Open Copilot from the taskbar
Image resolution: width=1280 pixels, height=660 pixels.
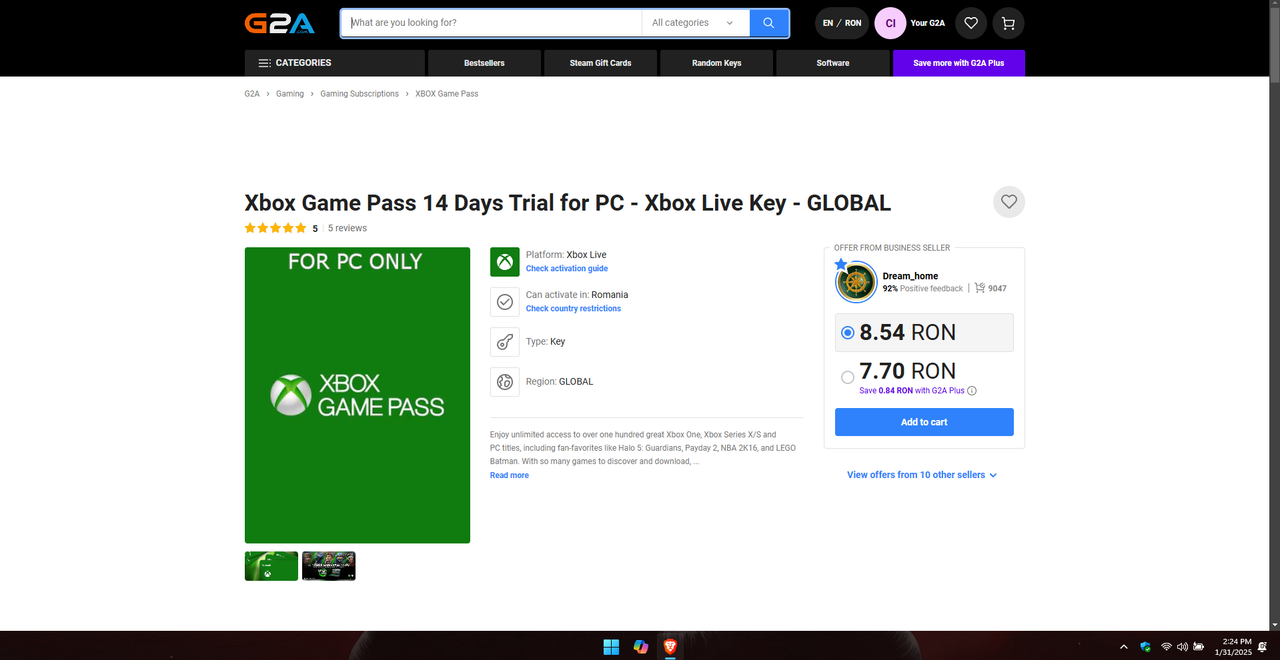(641, 647)
